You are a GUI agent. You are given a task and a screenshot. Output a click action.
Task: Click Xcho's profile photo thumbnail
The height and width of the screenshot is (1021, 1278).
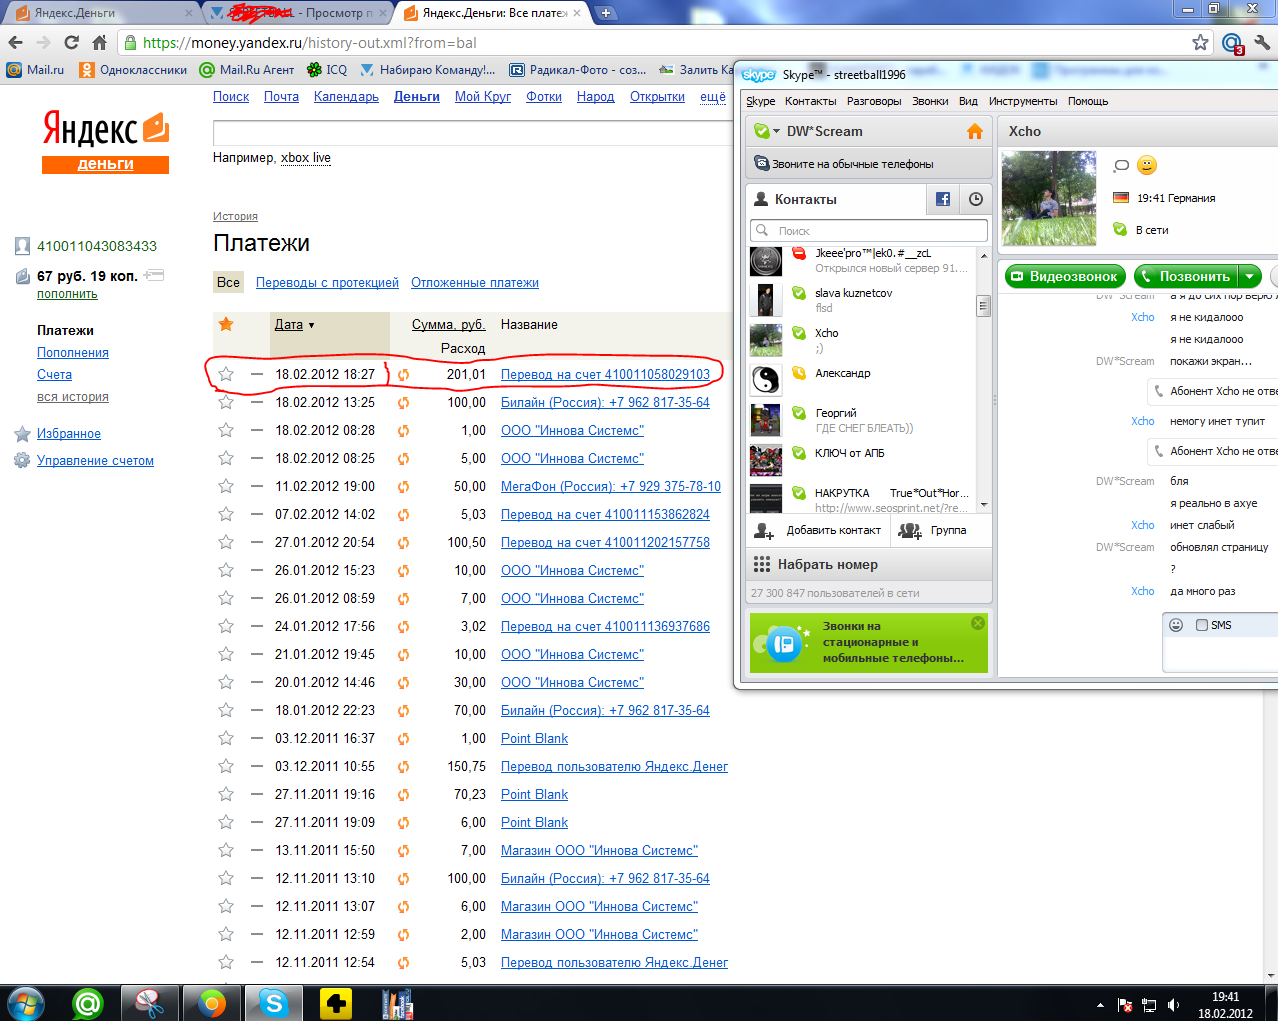pos(1049,198)
